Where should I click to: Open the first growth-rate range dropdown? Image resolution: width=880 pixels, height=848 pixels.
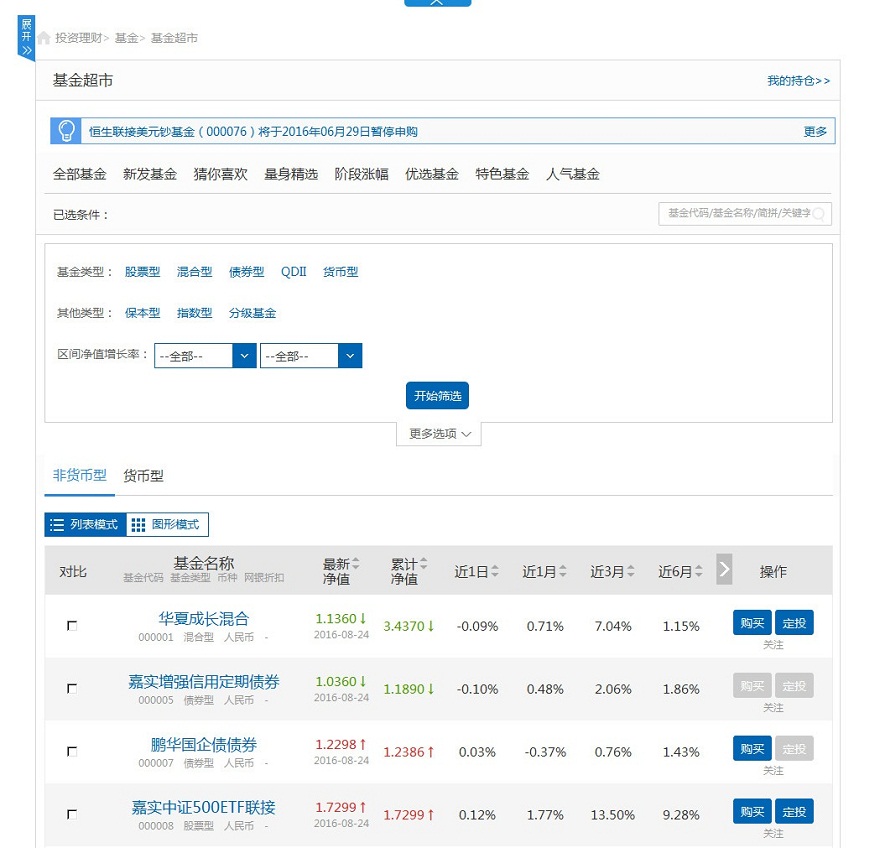point(205,356)
